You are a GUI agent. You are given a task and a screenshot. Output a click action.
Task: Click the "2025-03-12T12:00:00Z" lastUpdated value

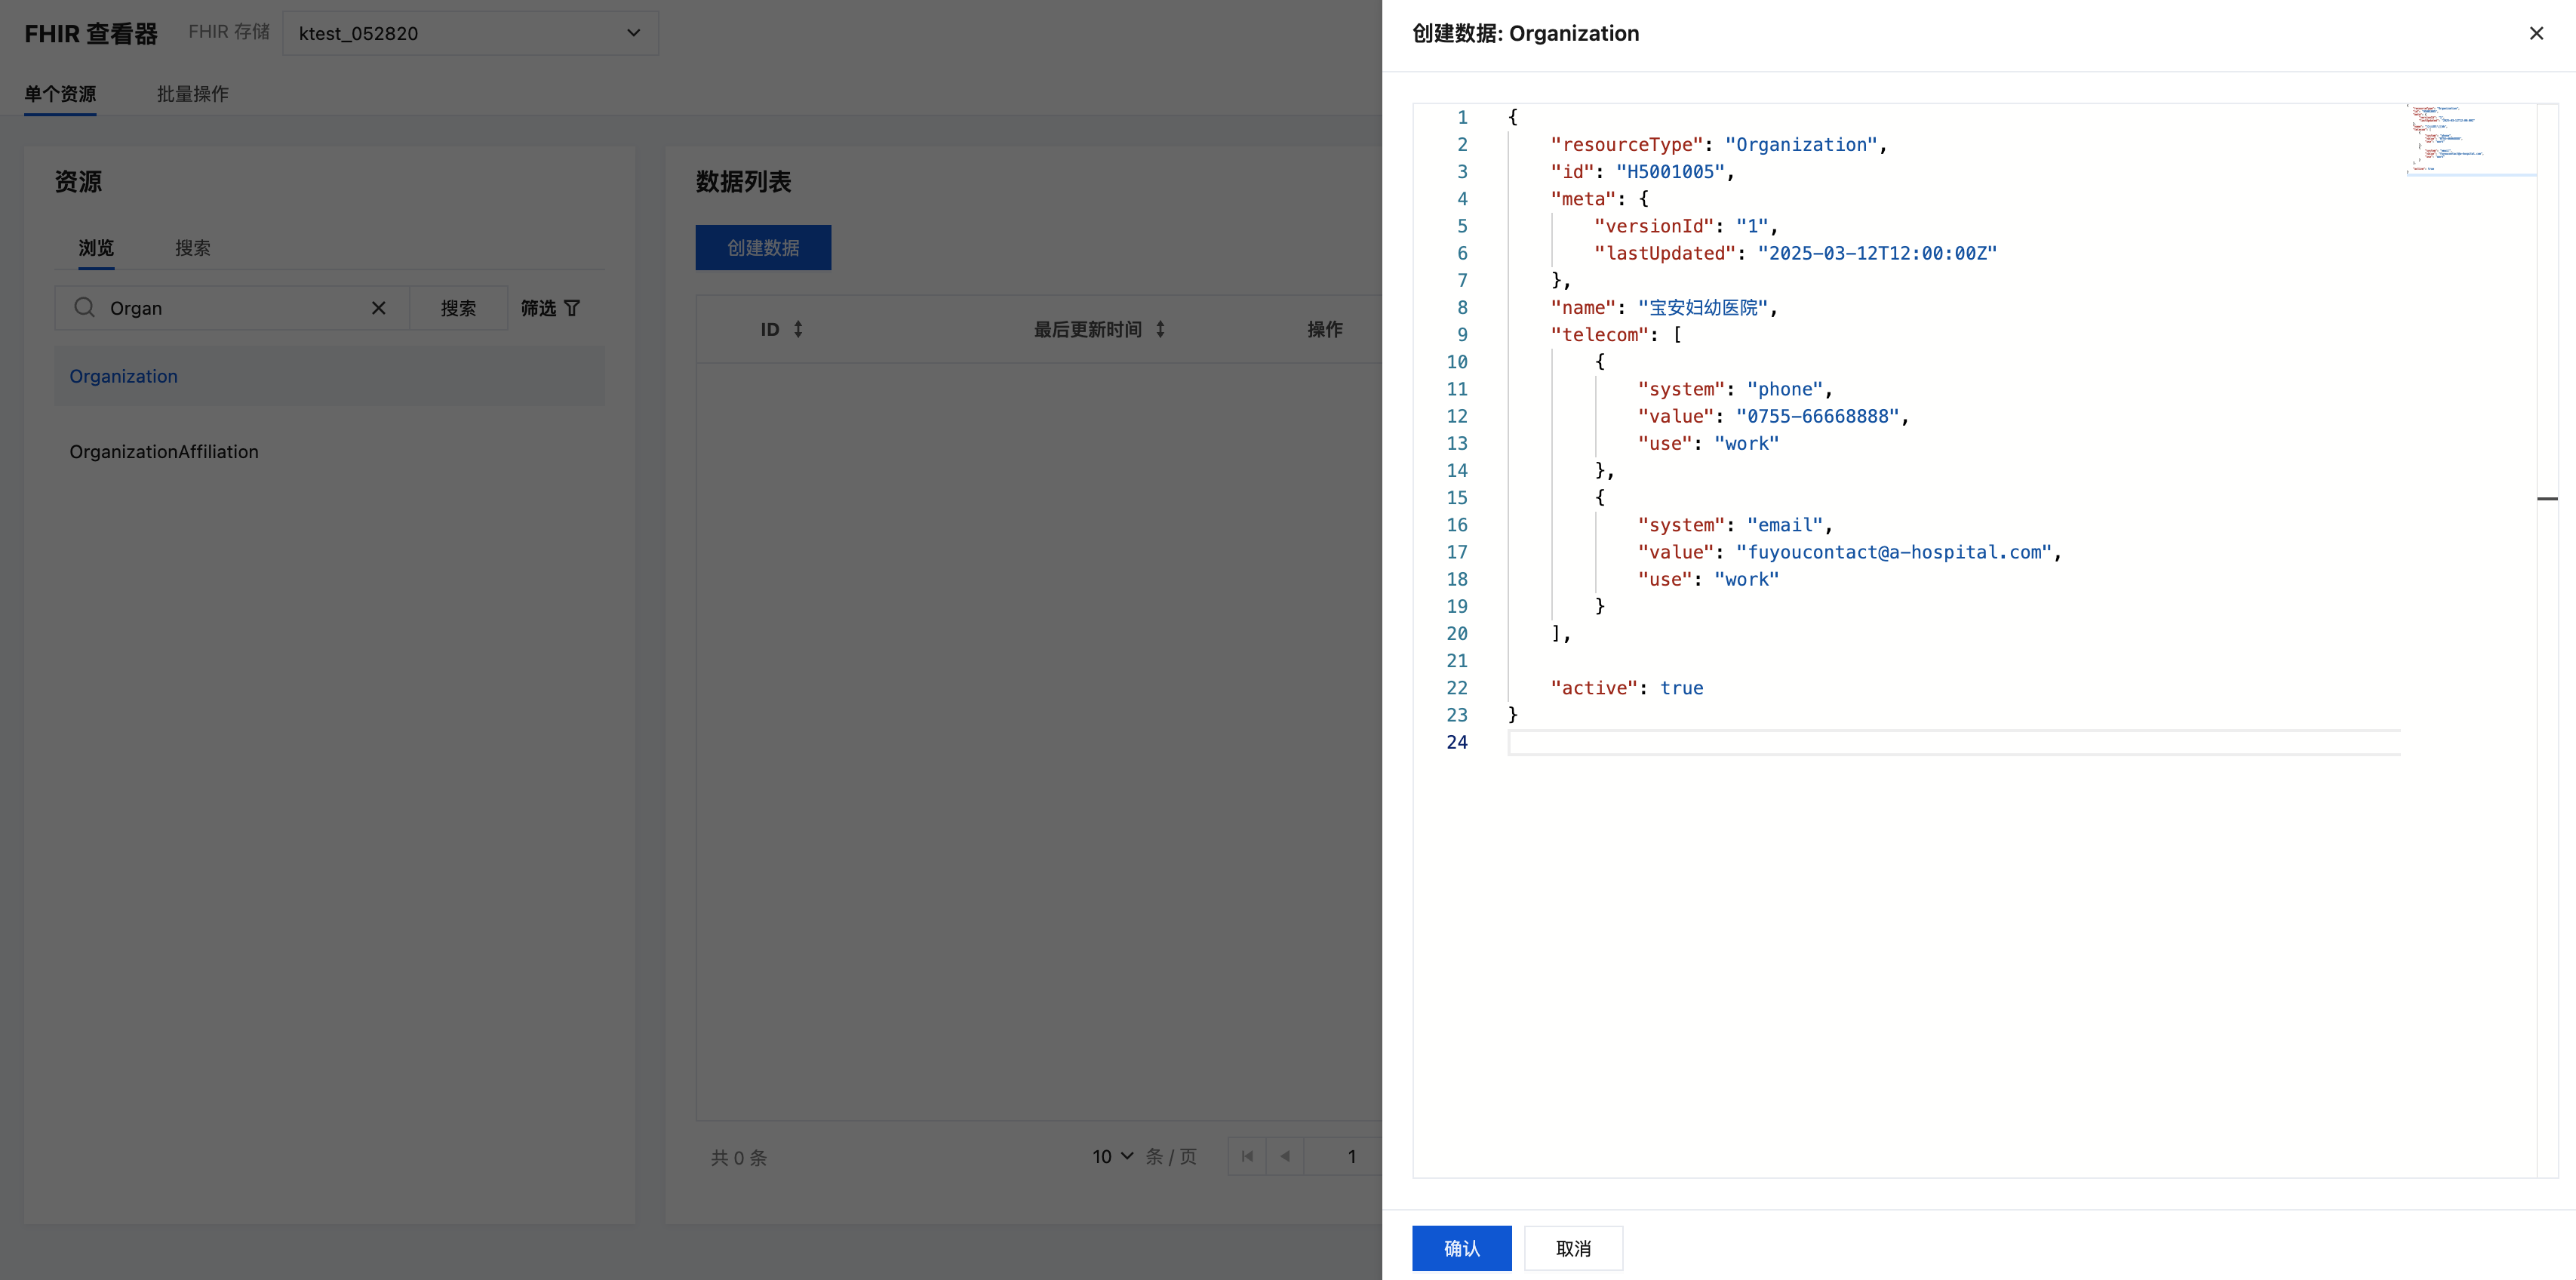[x=1877, y=253]
